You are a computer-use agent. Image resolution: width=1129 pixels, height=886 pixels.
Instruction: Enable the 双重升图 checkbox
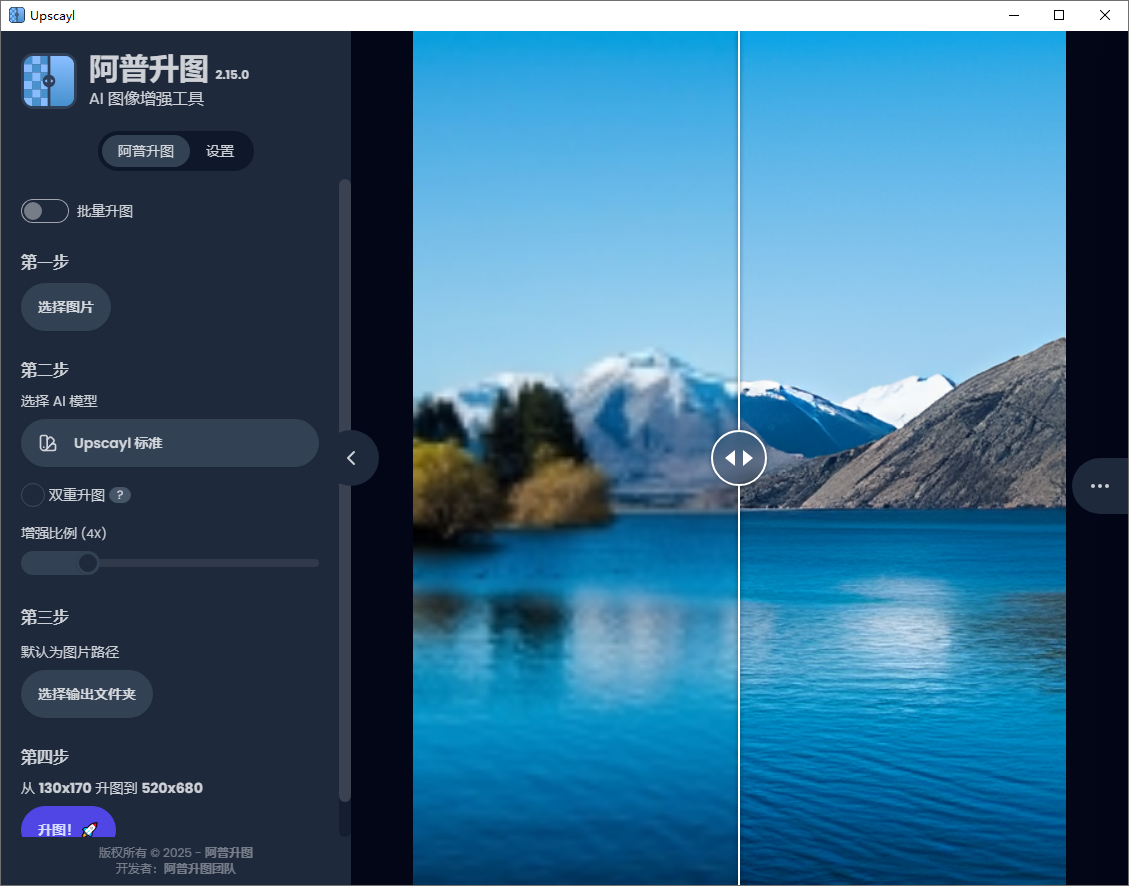[32, 495]
